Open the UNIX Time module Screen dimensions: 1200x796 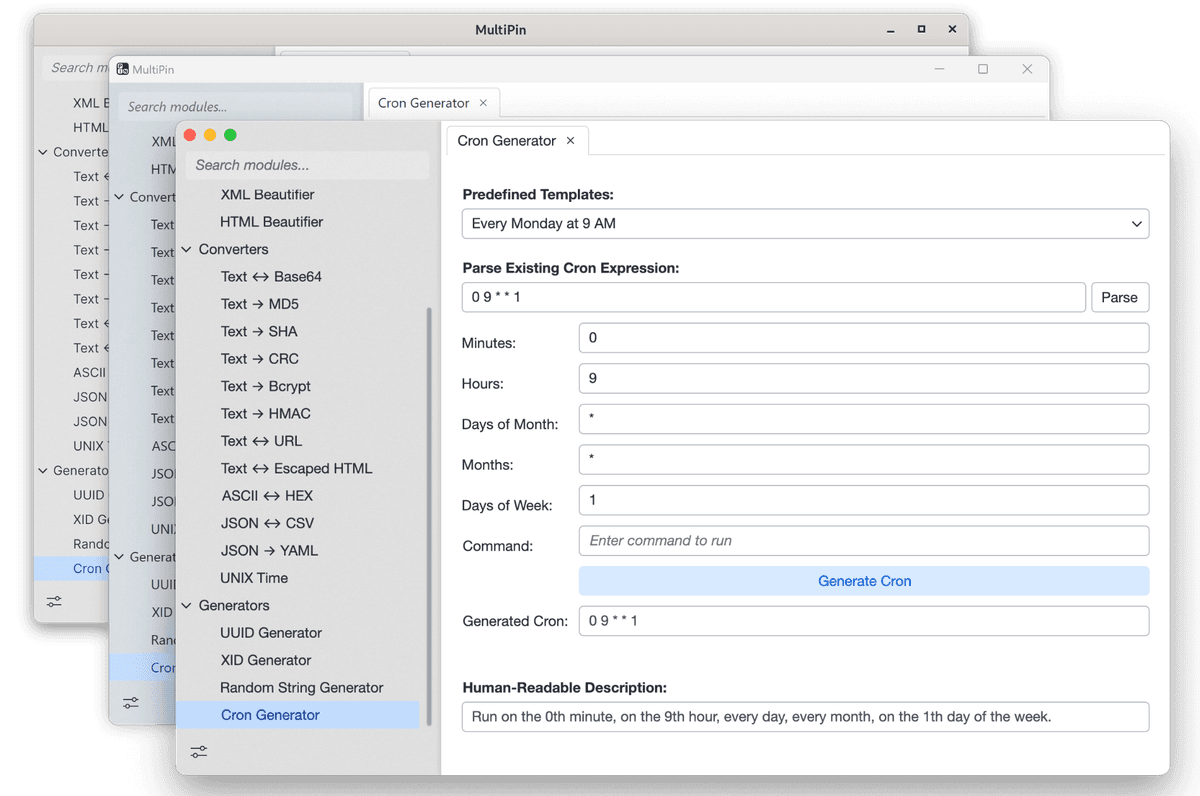point(254,578)
